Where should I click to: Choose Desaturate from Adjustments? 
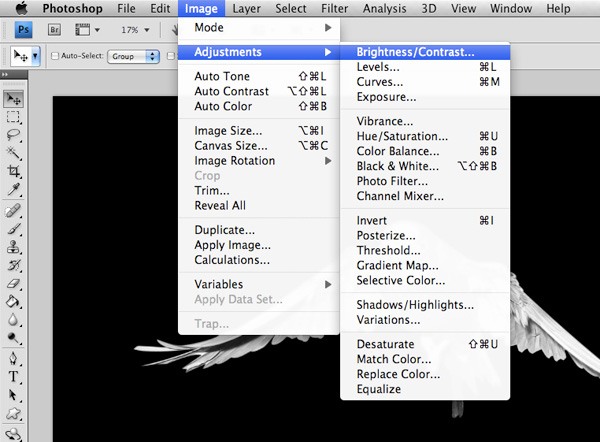[425, 344]
